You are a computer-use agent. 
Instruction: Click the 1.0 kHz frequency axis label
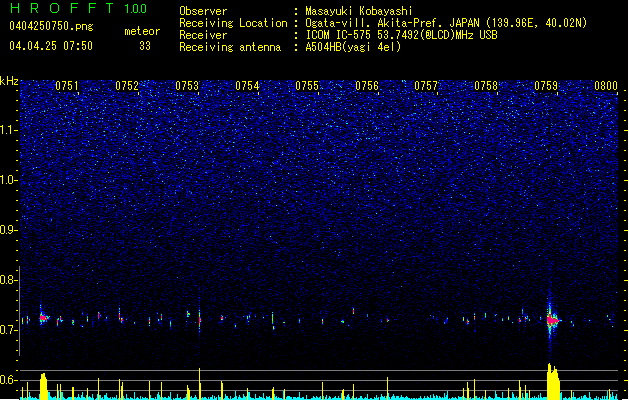tap(9, 180)
